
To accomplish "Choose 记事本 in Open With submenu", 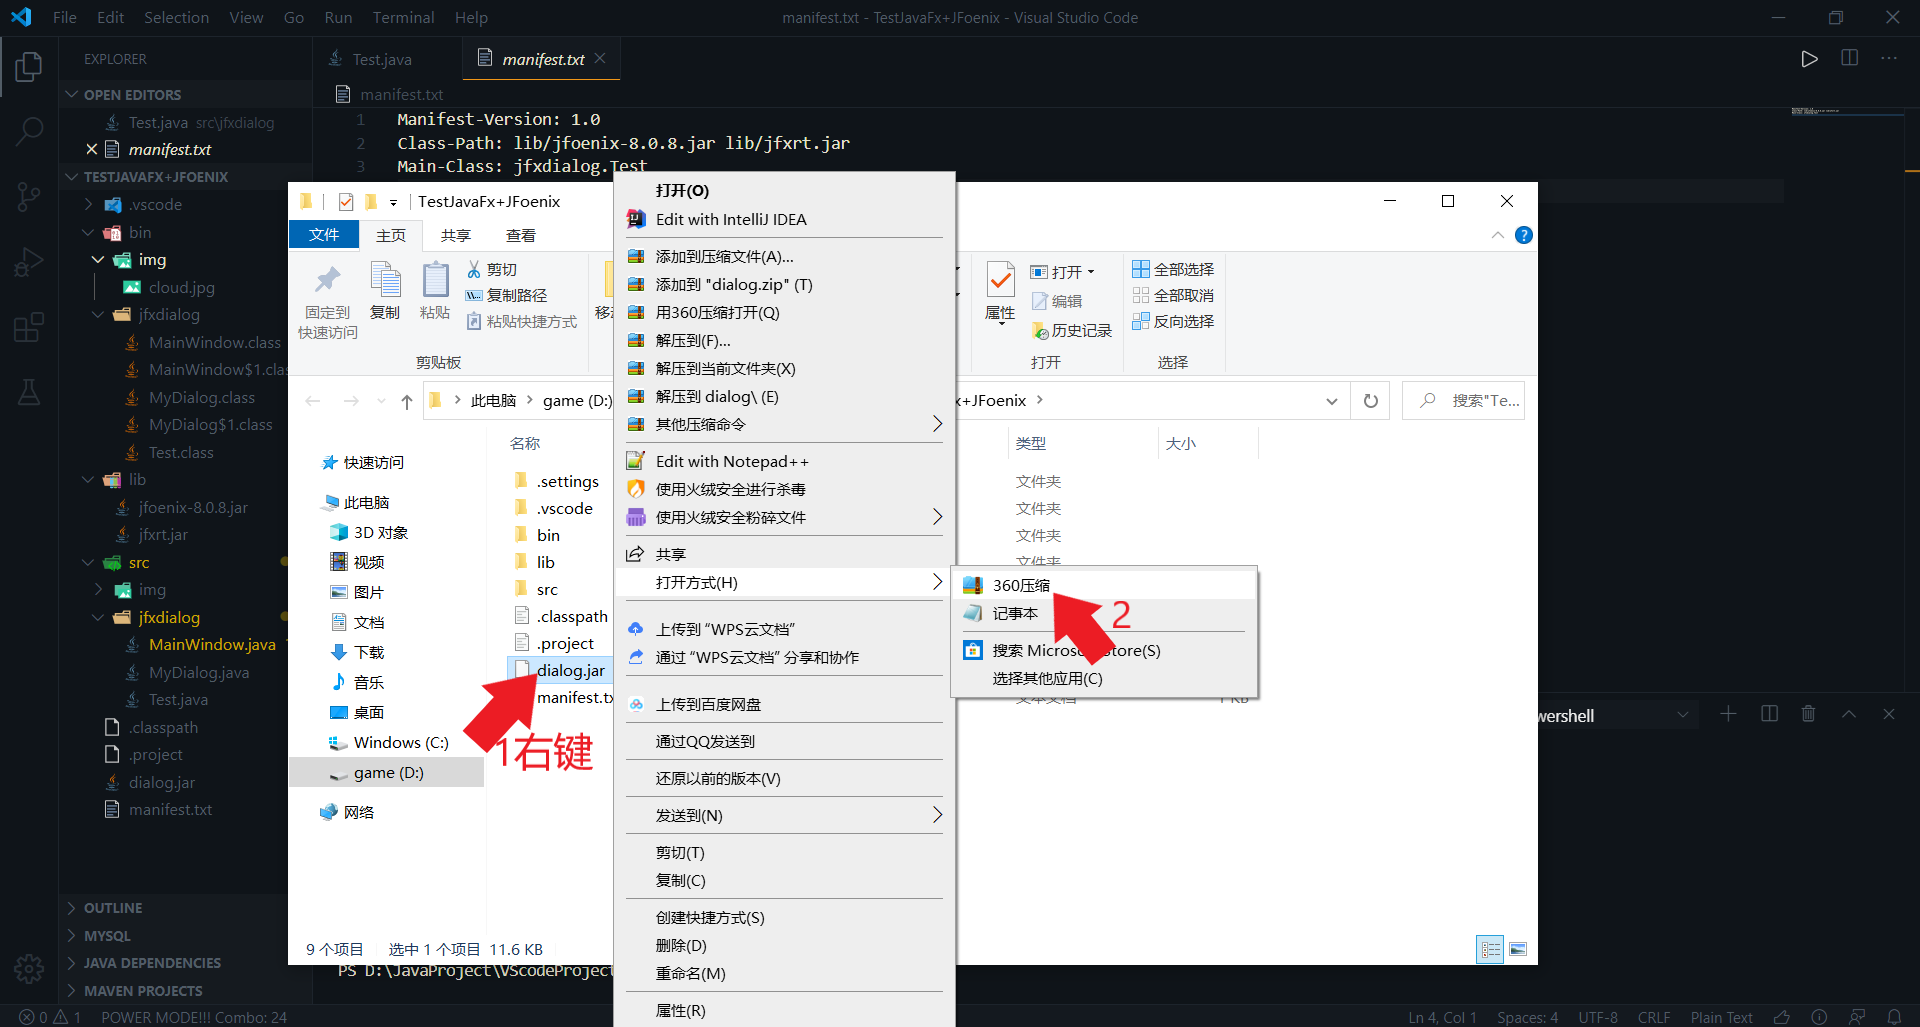I will tap(1106, 613).
